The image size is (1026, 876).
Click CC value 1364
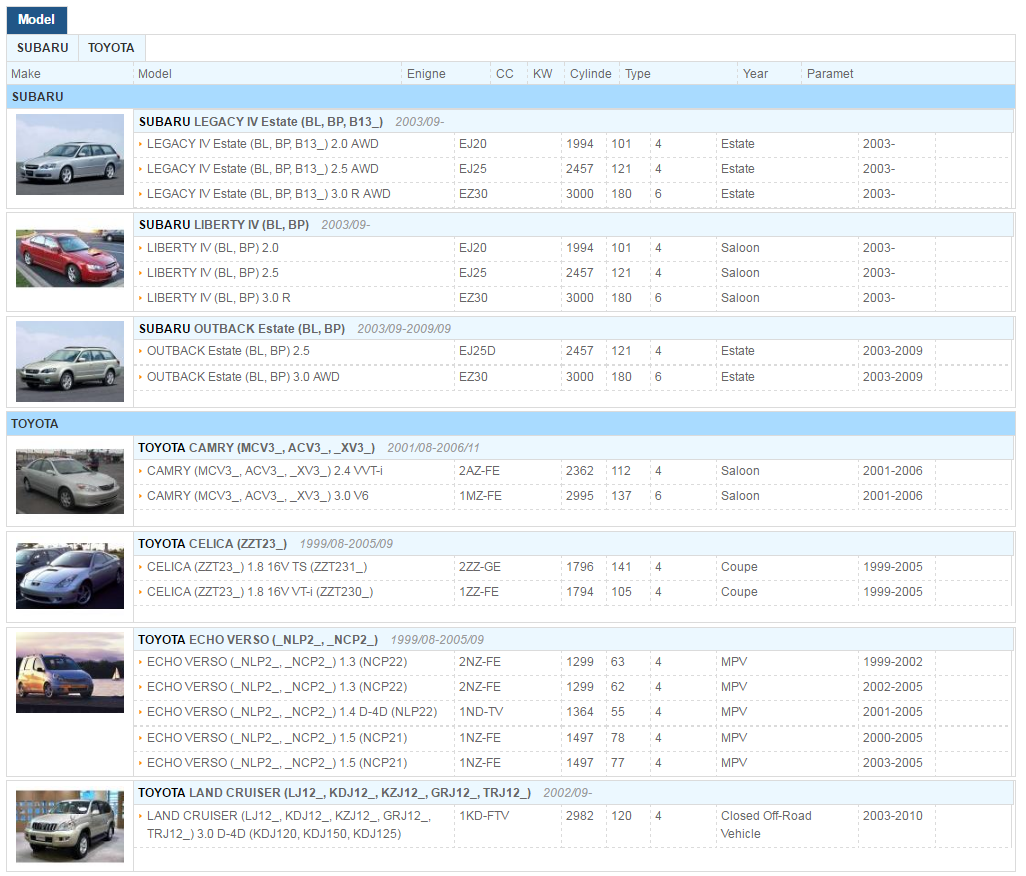(x=580, y=712)
